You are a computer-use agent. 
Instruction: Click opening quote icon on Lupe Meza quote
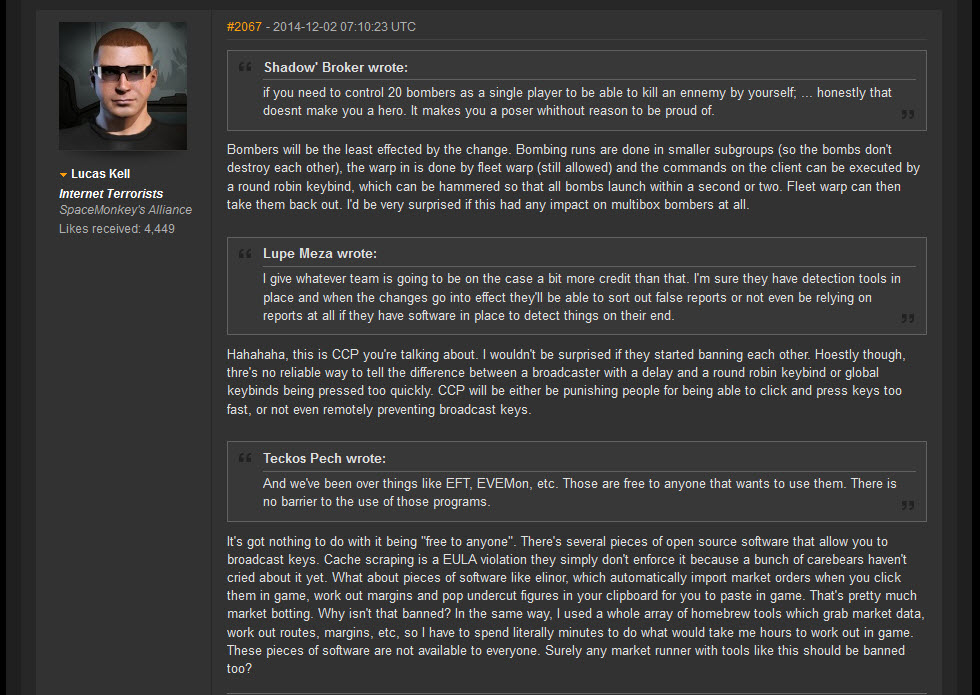click(245, 253)
